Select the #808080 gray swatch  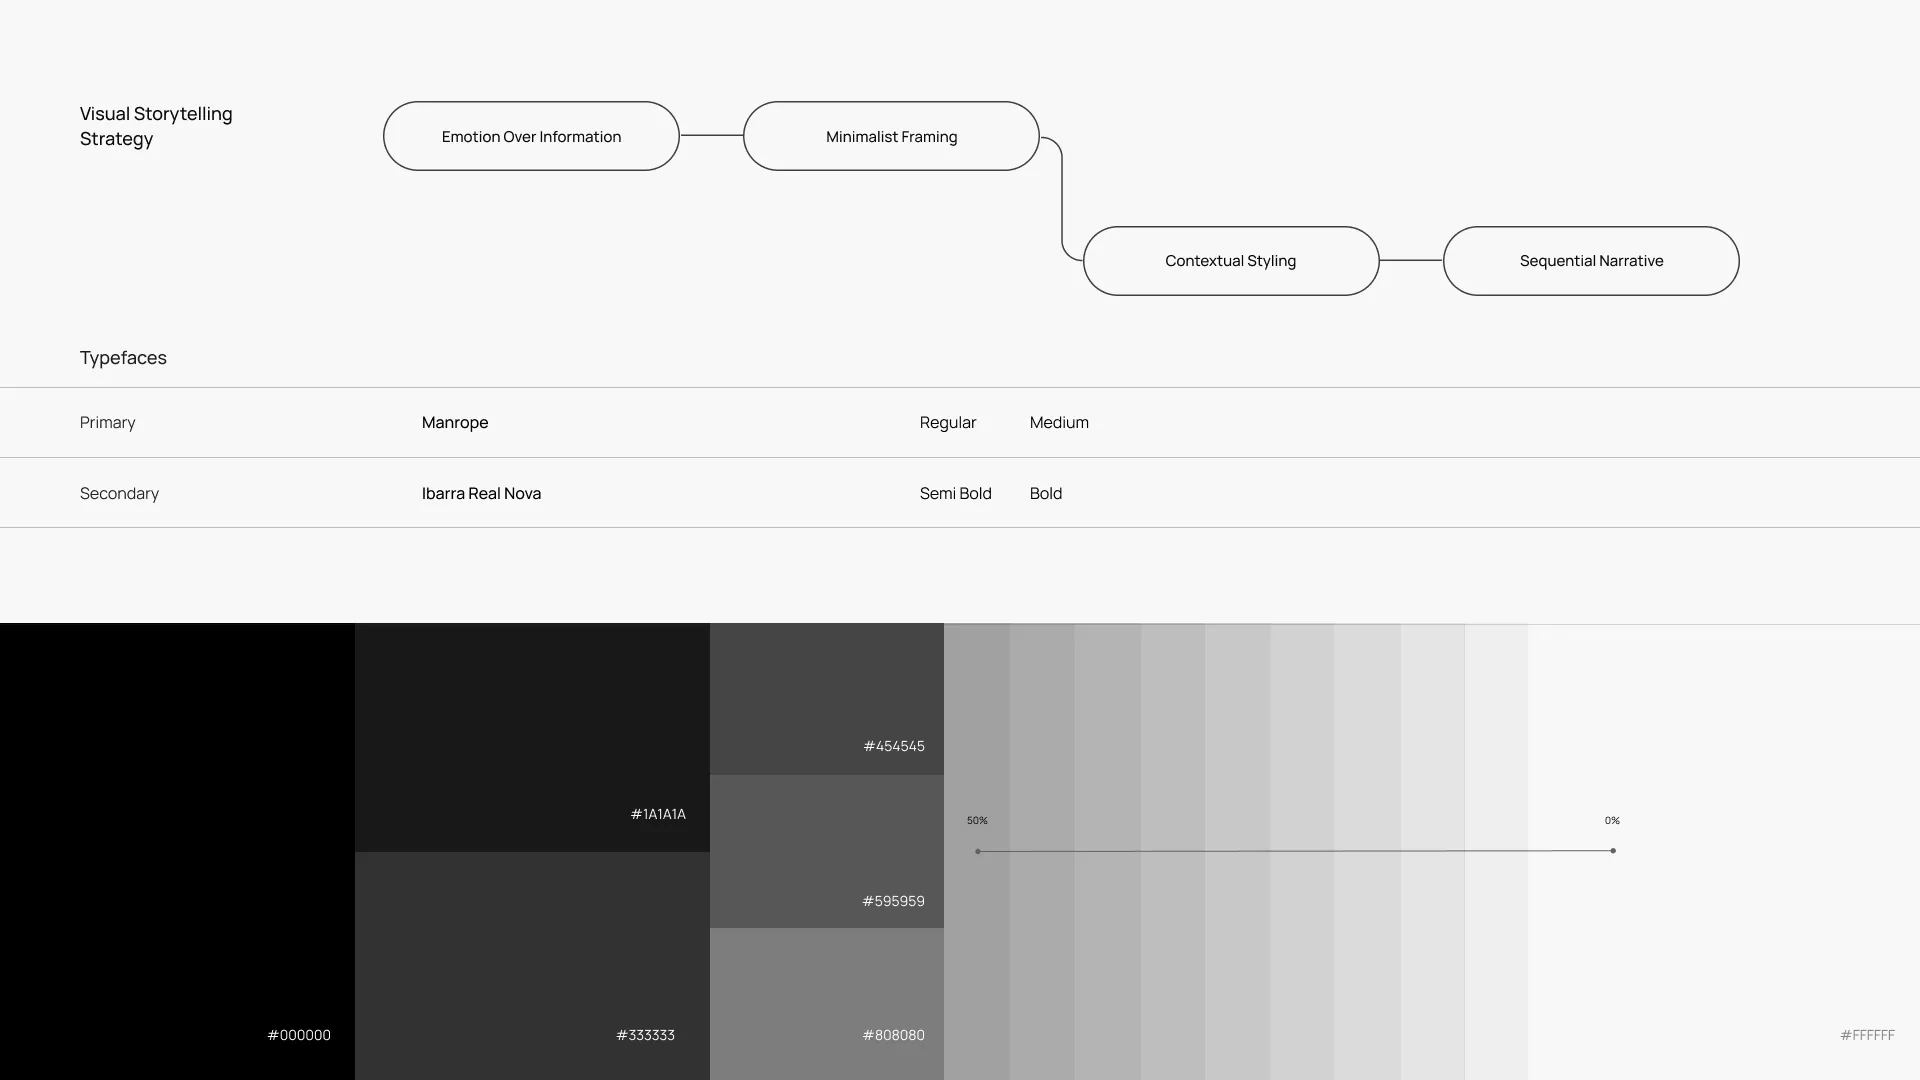pyautogui.click(x=827, y=1004)
